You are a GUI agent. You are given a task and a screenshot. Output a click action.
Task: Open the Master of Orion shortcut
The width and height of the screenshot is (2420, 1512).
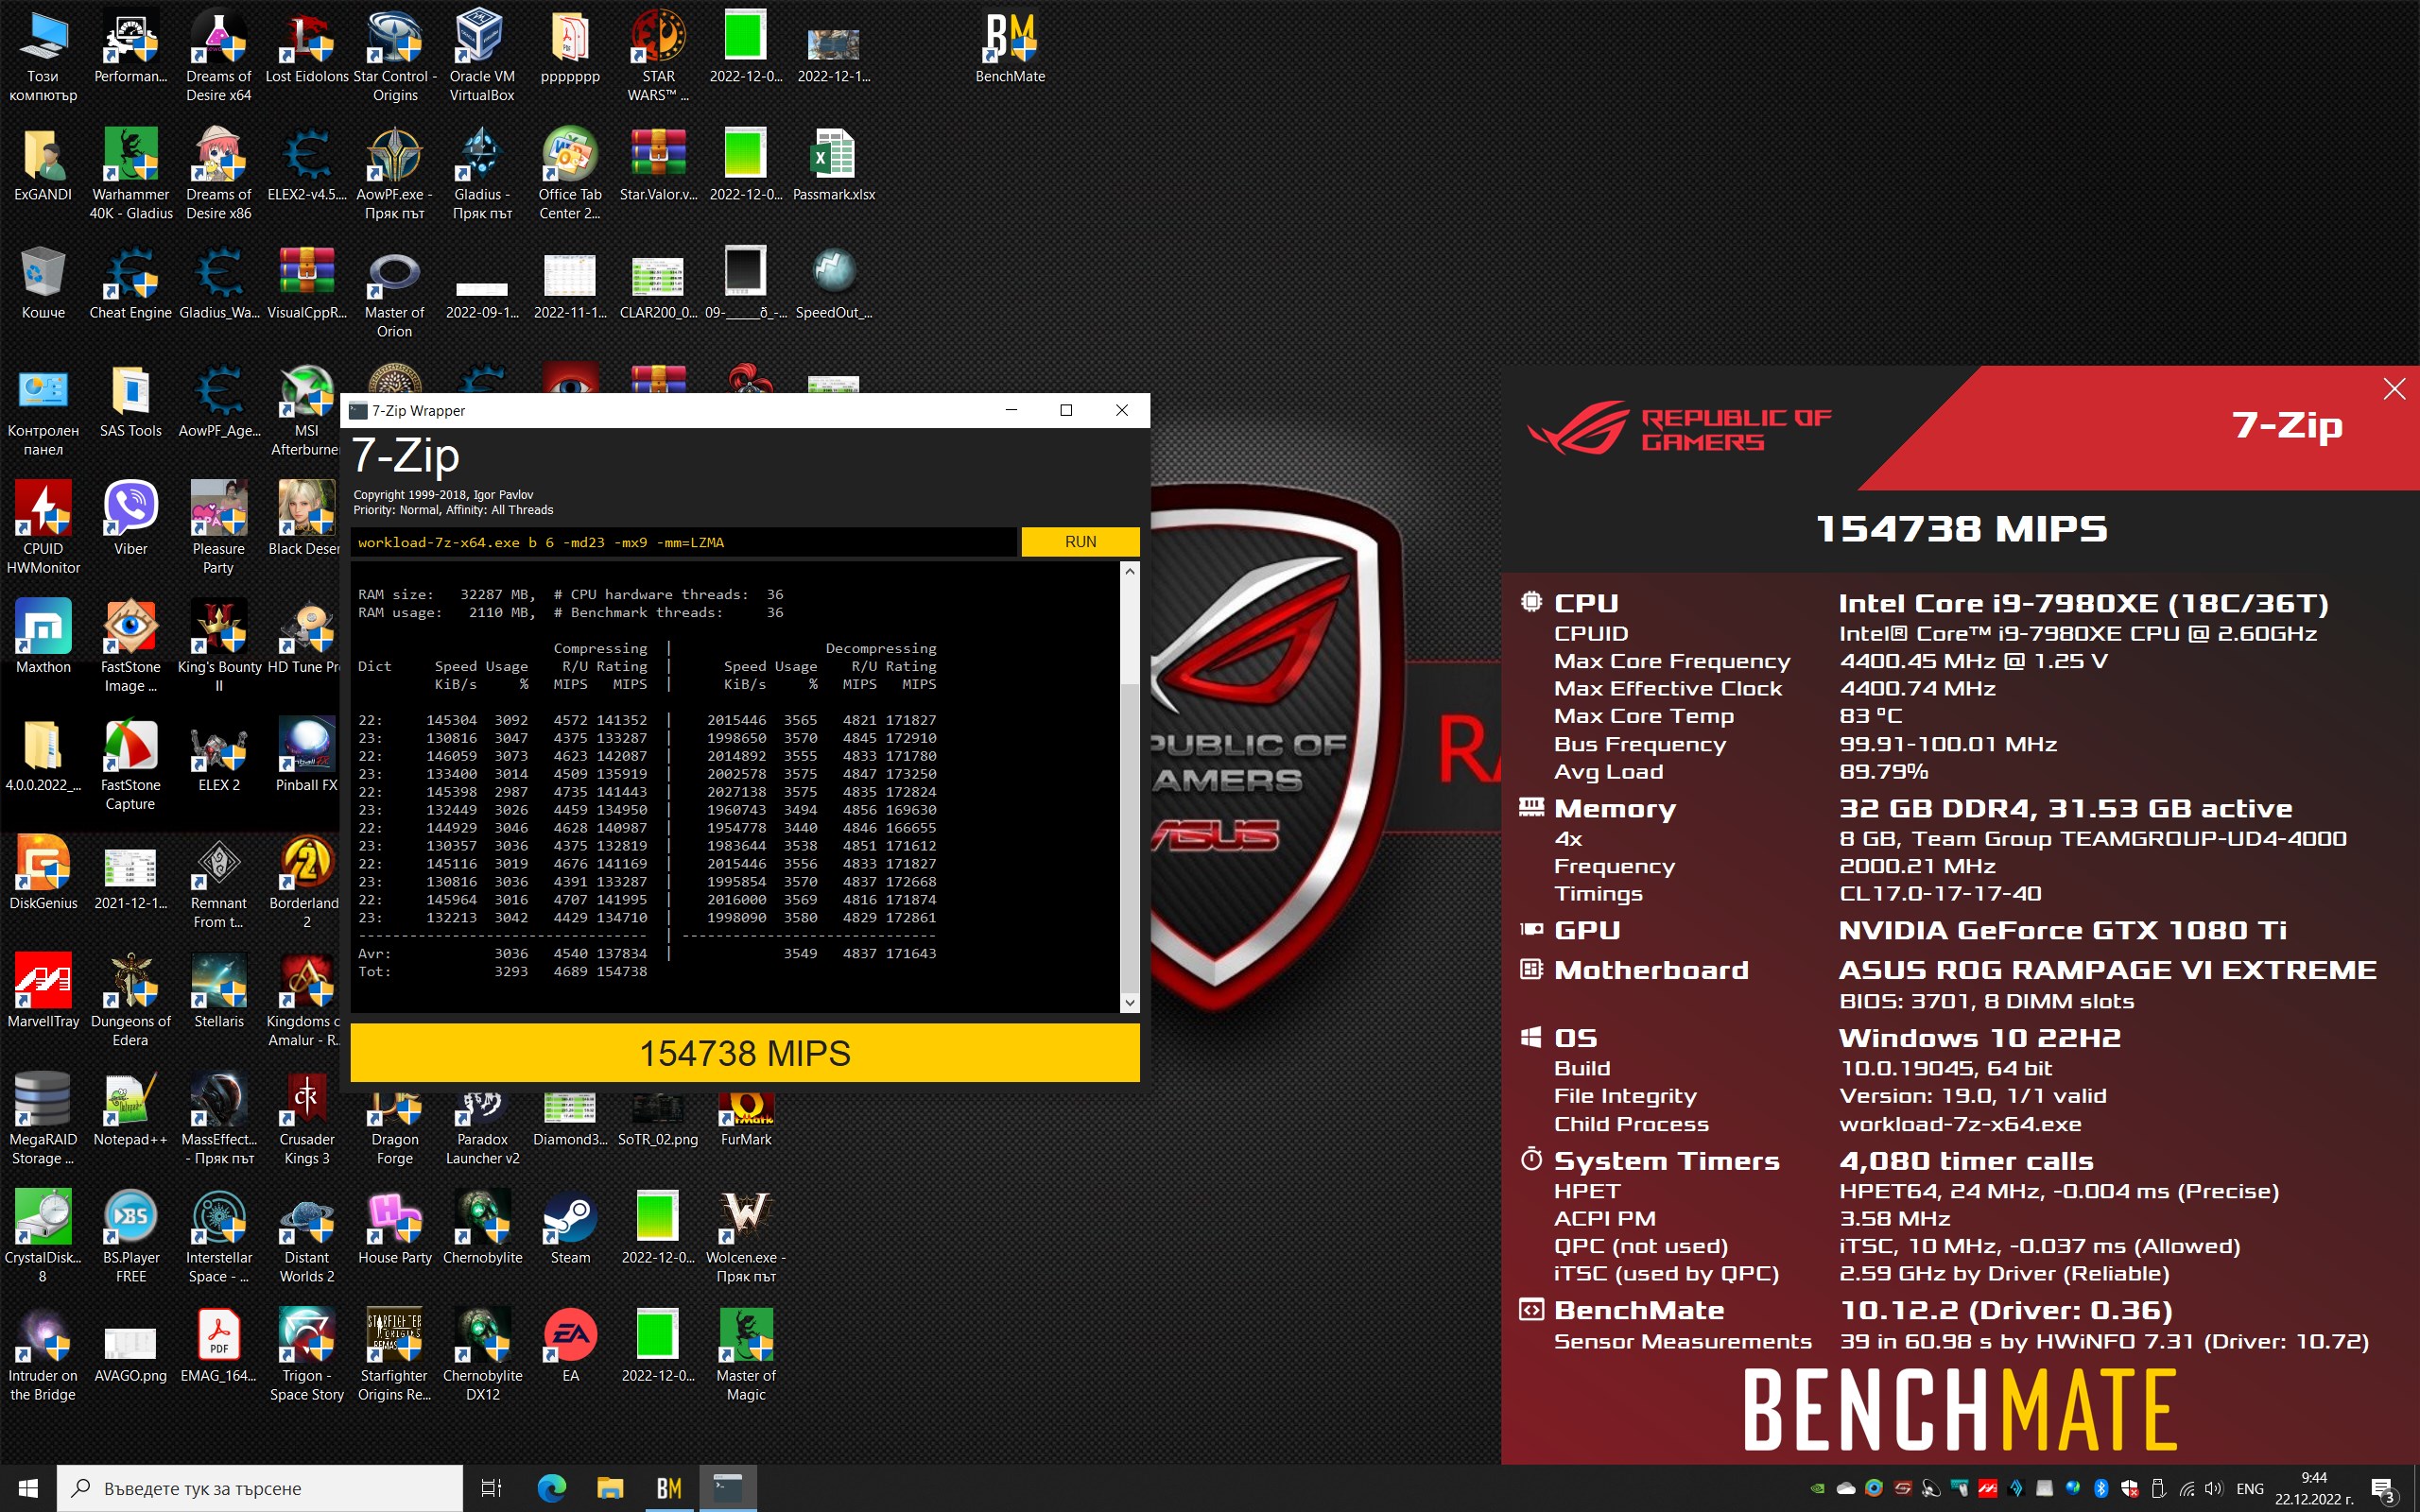pos(395,293)
